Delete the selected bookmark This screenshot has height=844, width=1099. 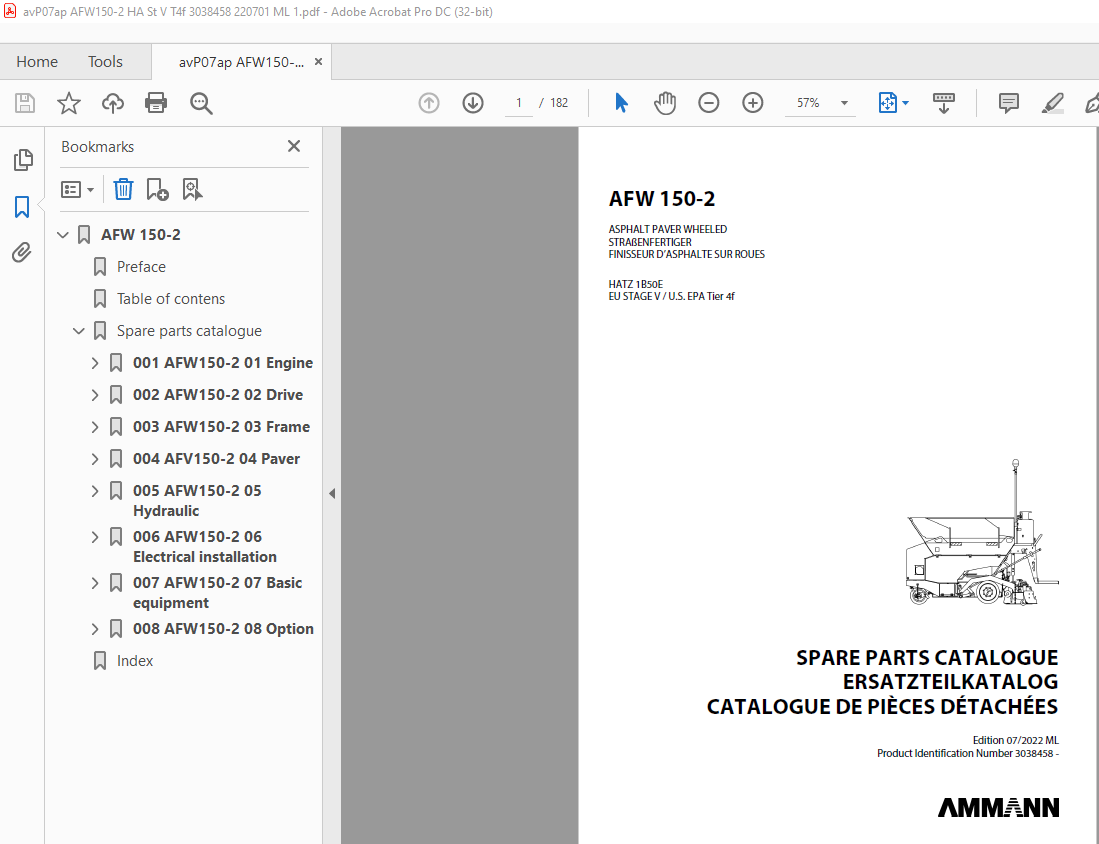(123, 189)
